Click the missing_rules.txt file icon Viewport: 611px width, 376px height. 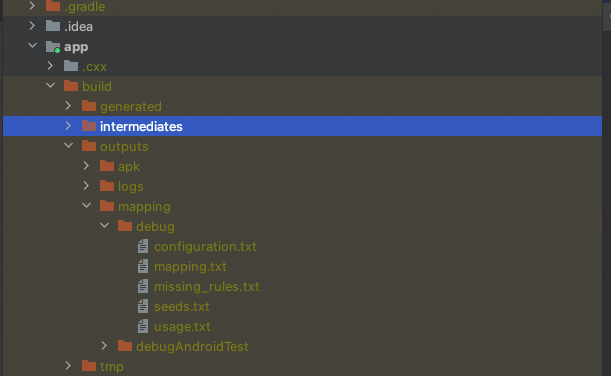pyautogui.click(x=143, y=286)
